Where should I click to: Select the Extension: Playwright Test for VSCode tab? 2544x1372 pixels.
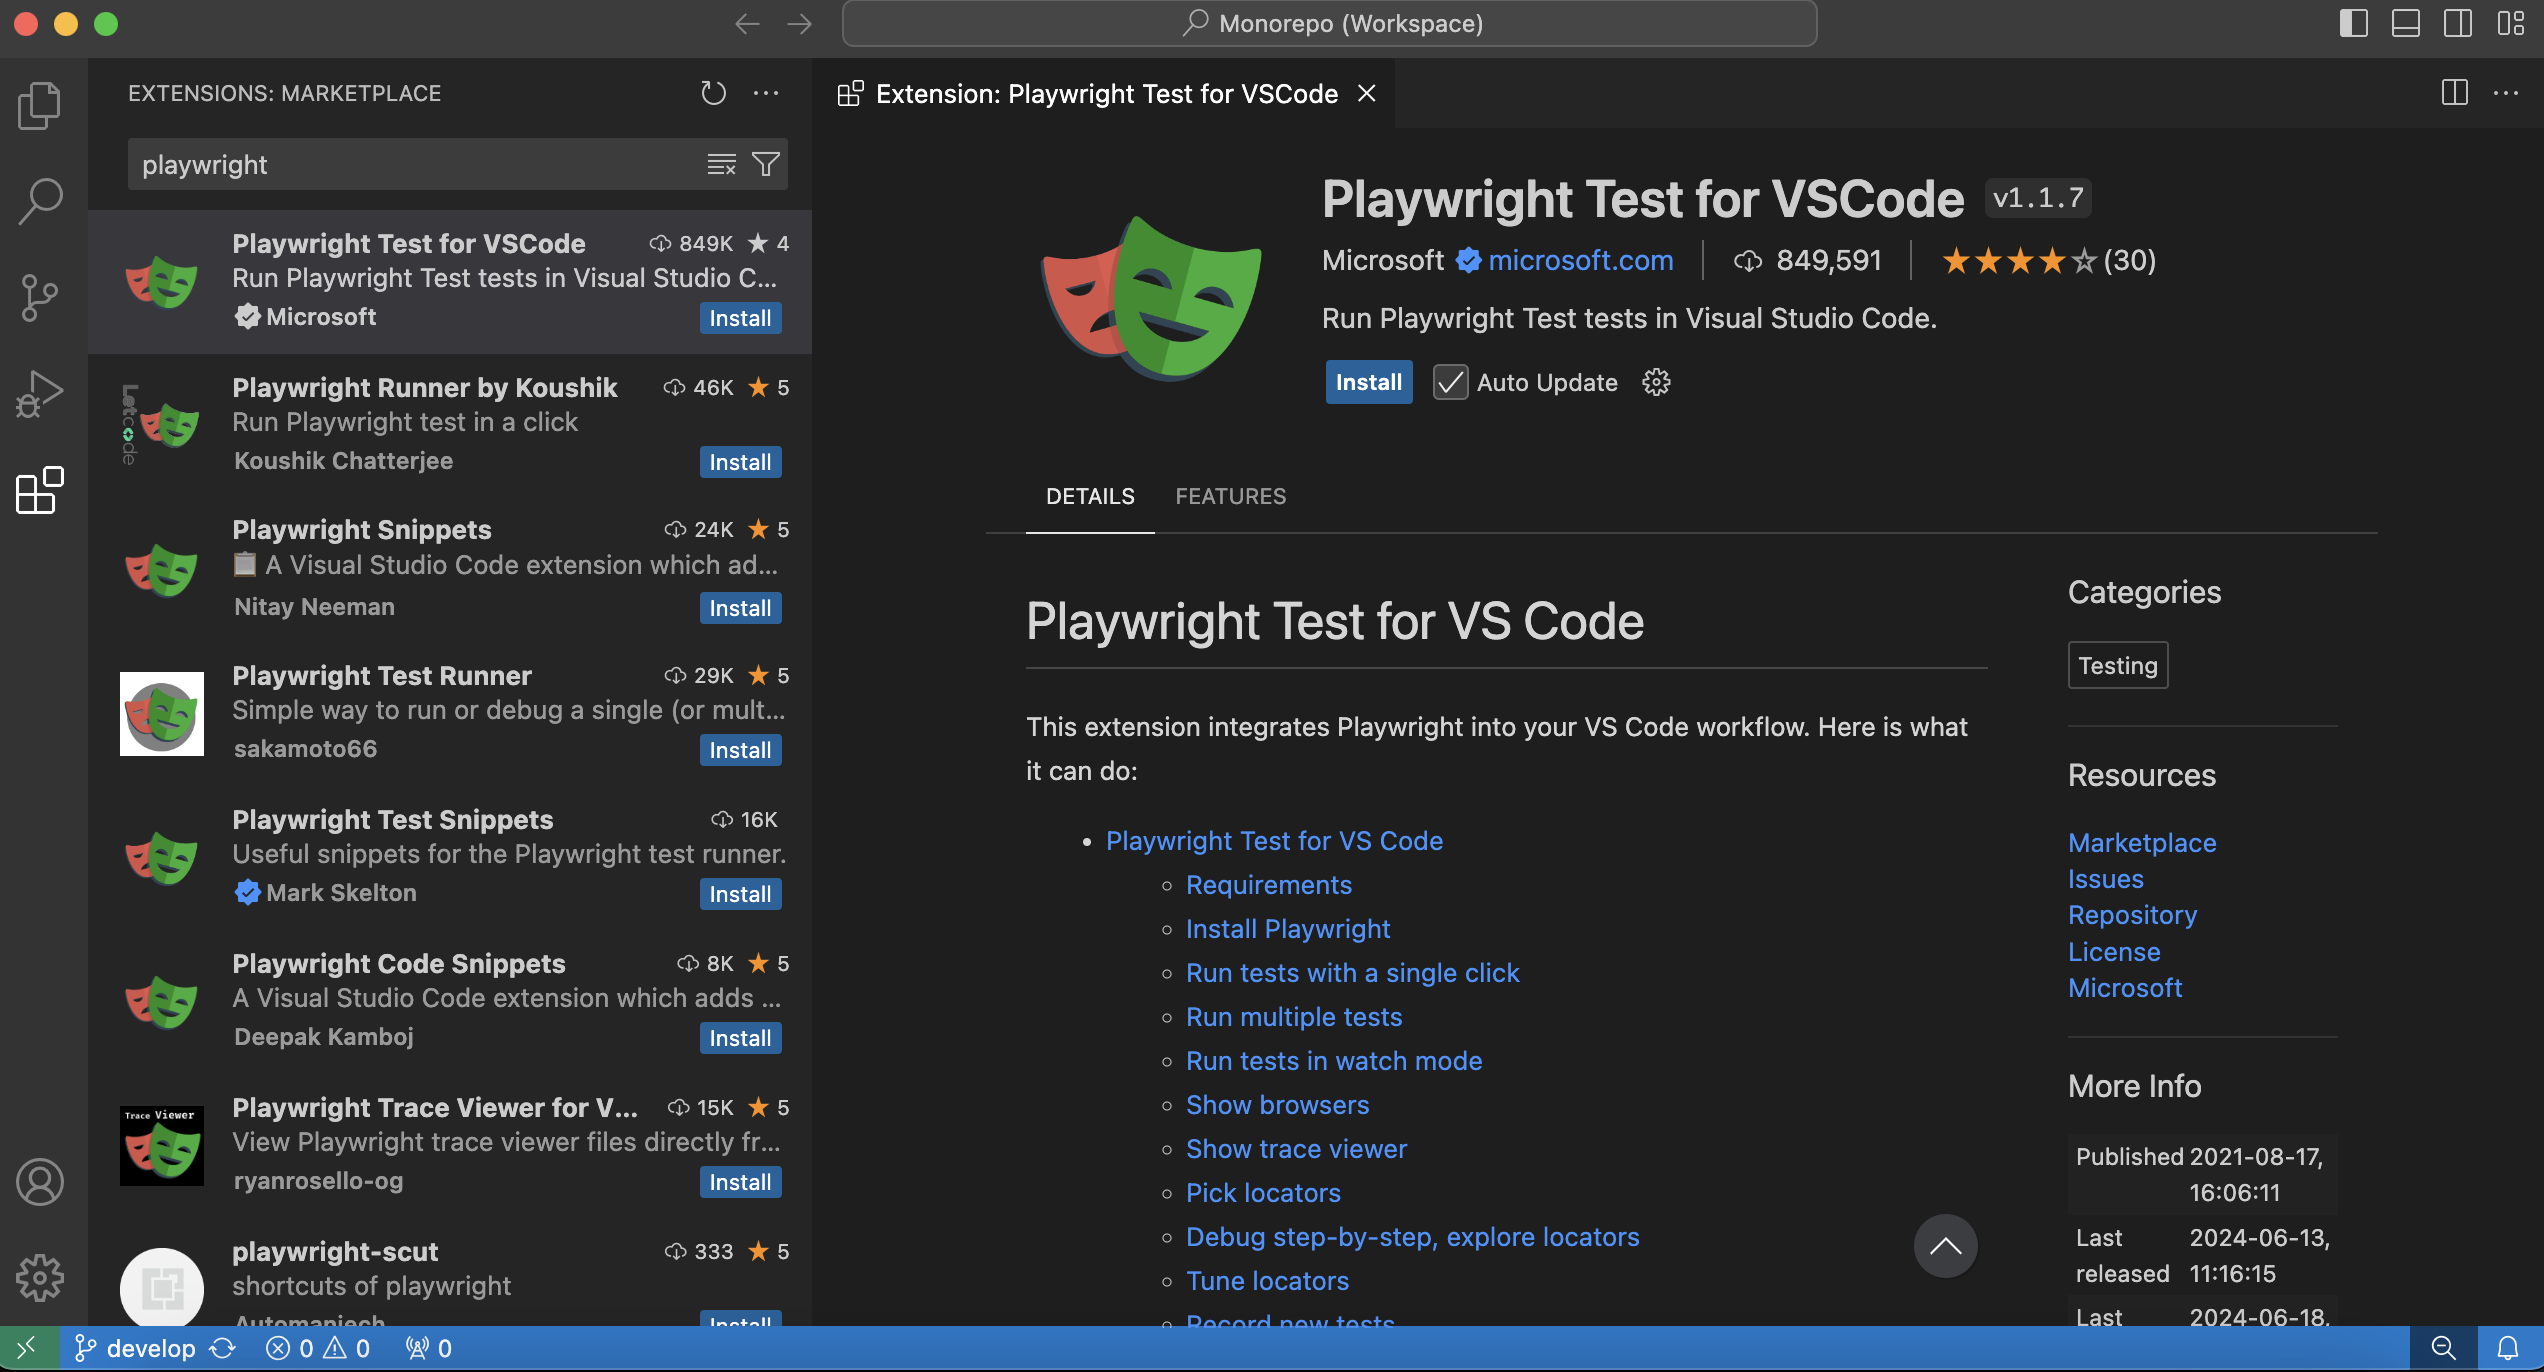[1106, 93]
